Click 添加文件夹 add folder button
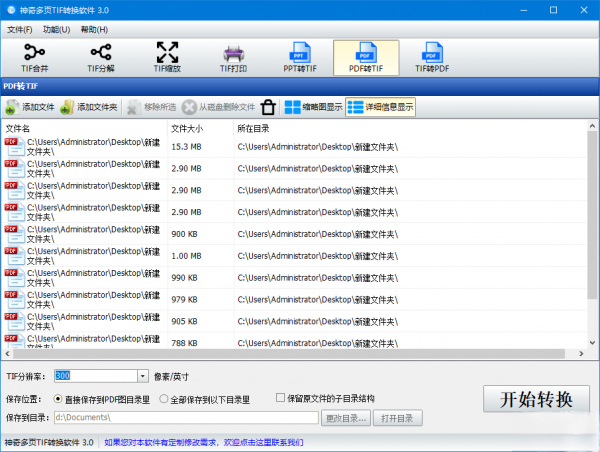 [89, 107]
